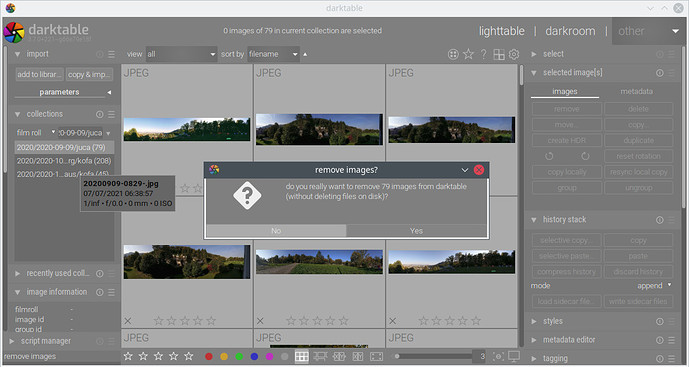The width and height of the screenshot is (689, 367).
Task: Expand the script manager module
Action: [x=12, y=341]
